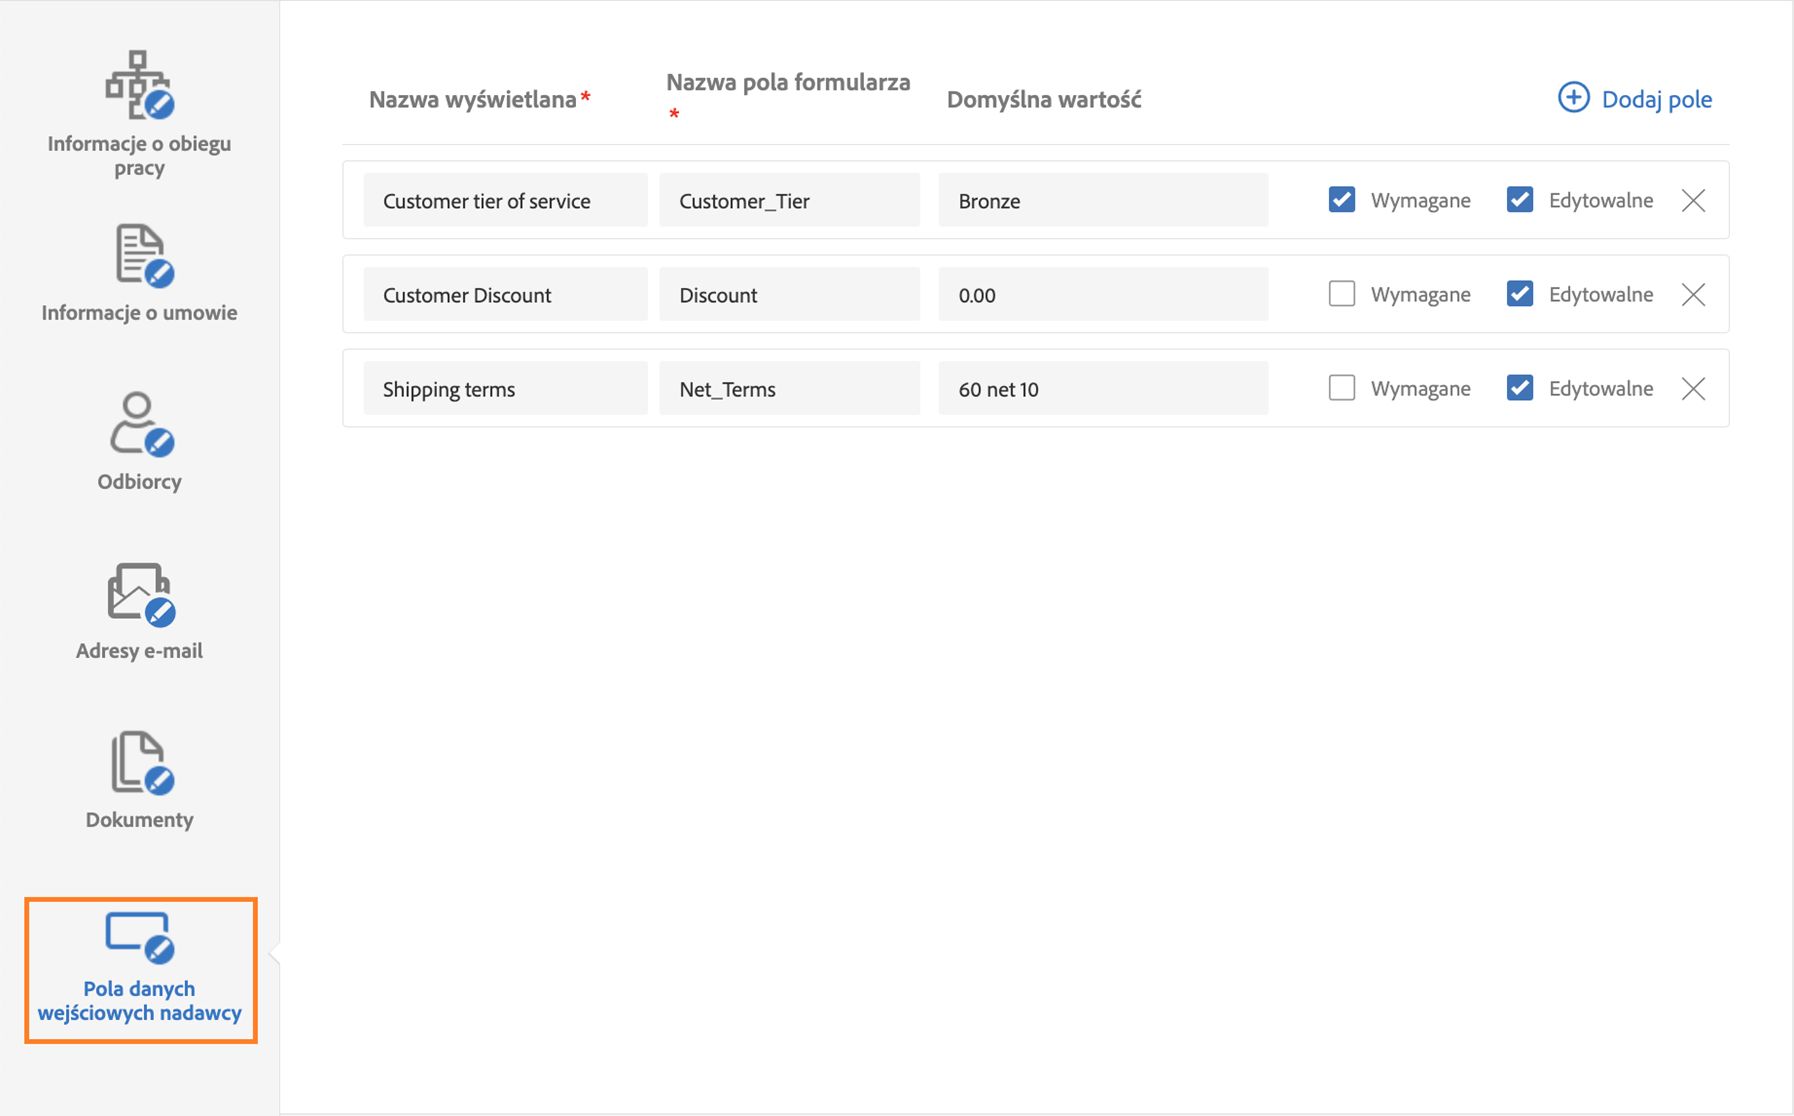The width and height of the screenshot is (1794, 1116).
Task: Uncheck Wymagane for Customer tier of service
Action: click(1342, 200)
